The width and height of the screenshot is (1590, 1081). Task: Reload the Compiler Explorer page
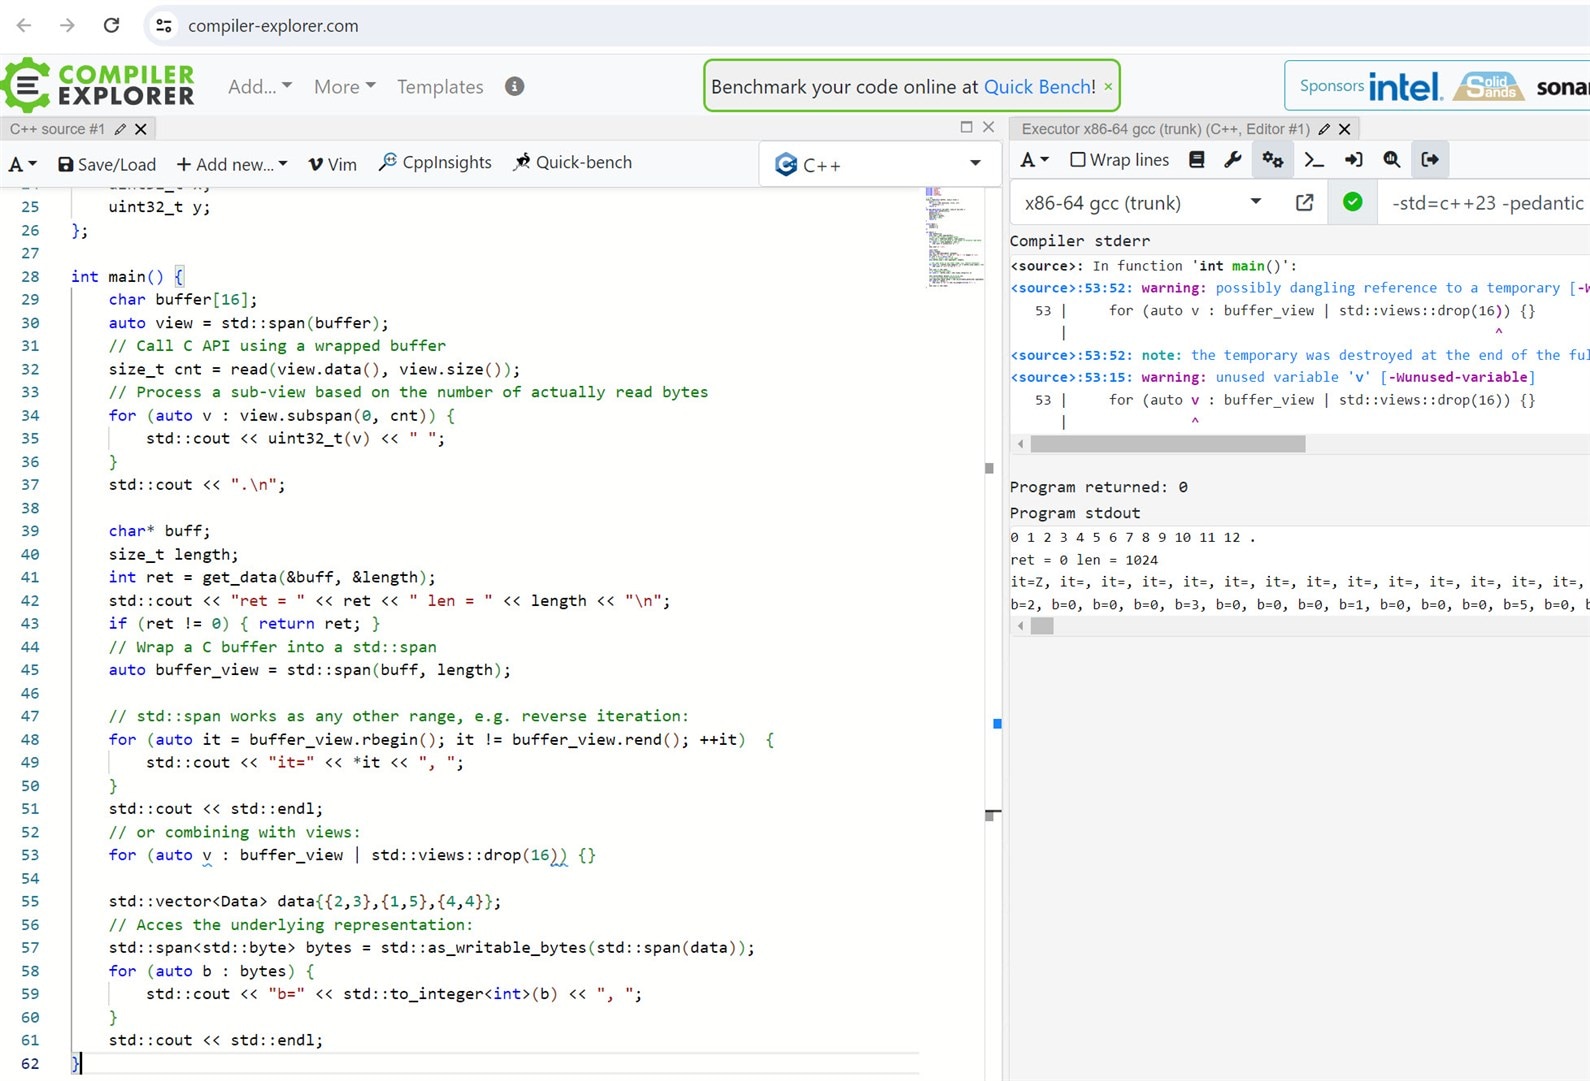(x=111, y=25)
